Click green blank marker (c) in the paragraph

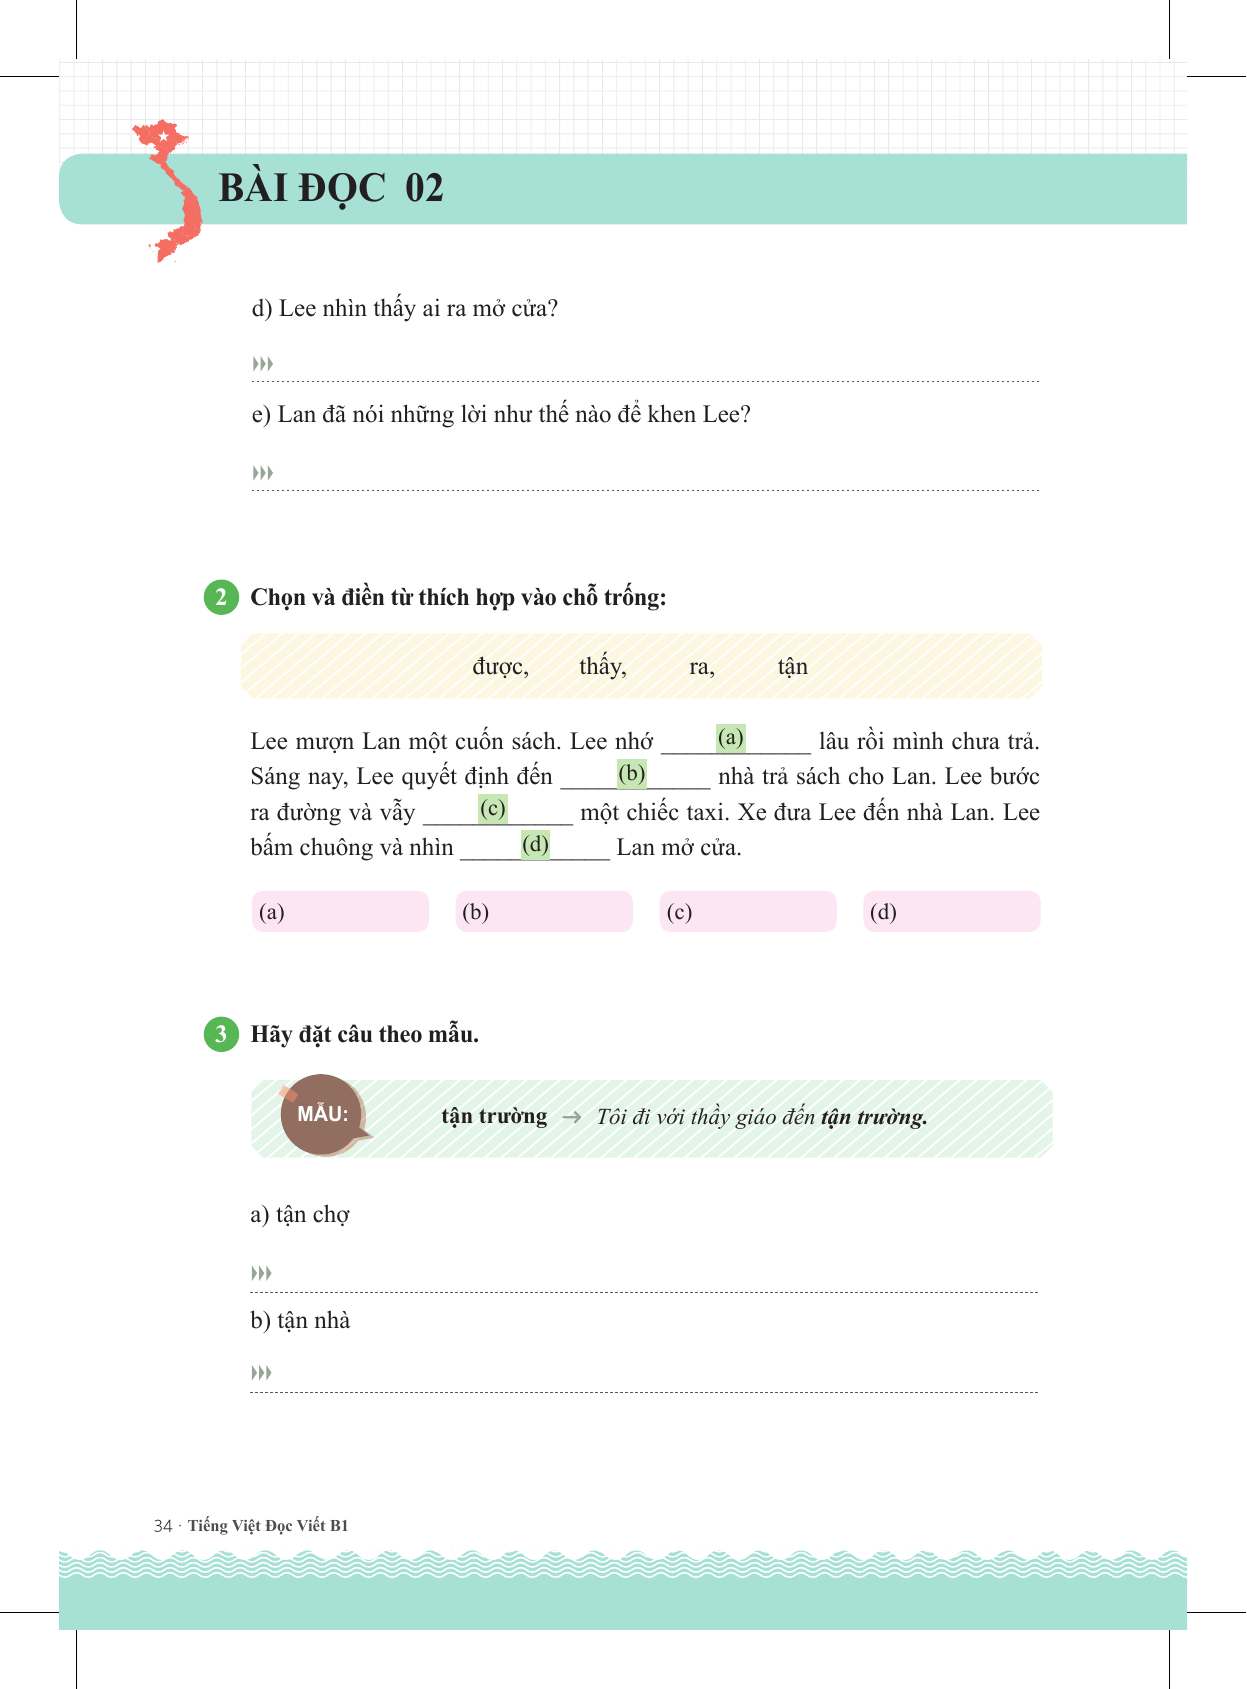tap(493, 808)
